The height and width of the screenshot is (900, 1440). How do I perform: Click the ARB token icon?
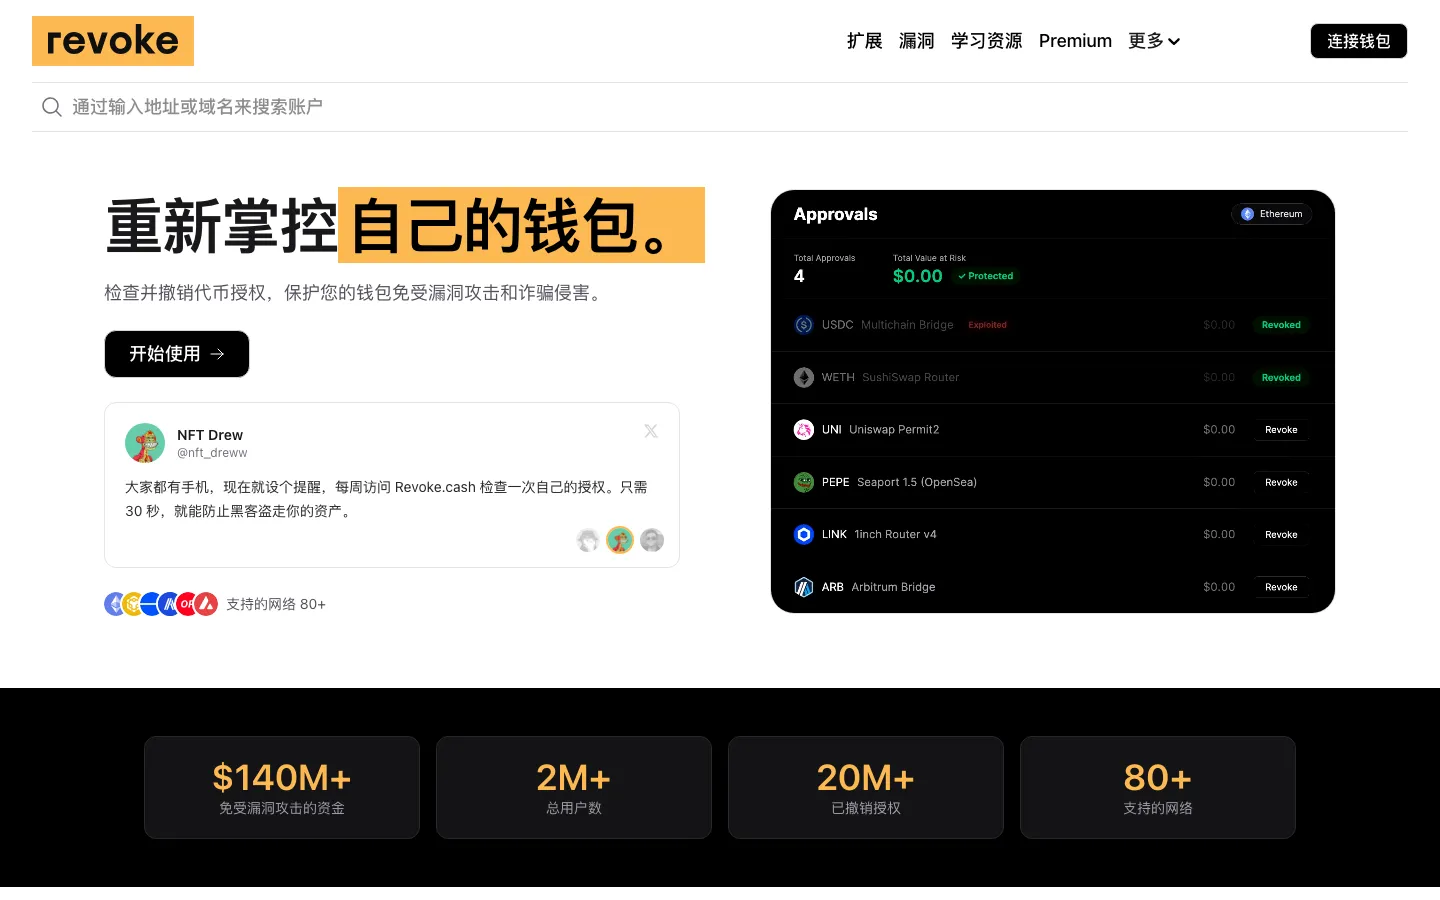pyautogui.click(x=804, y=587)
